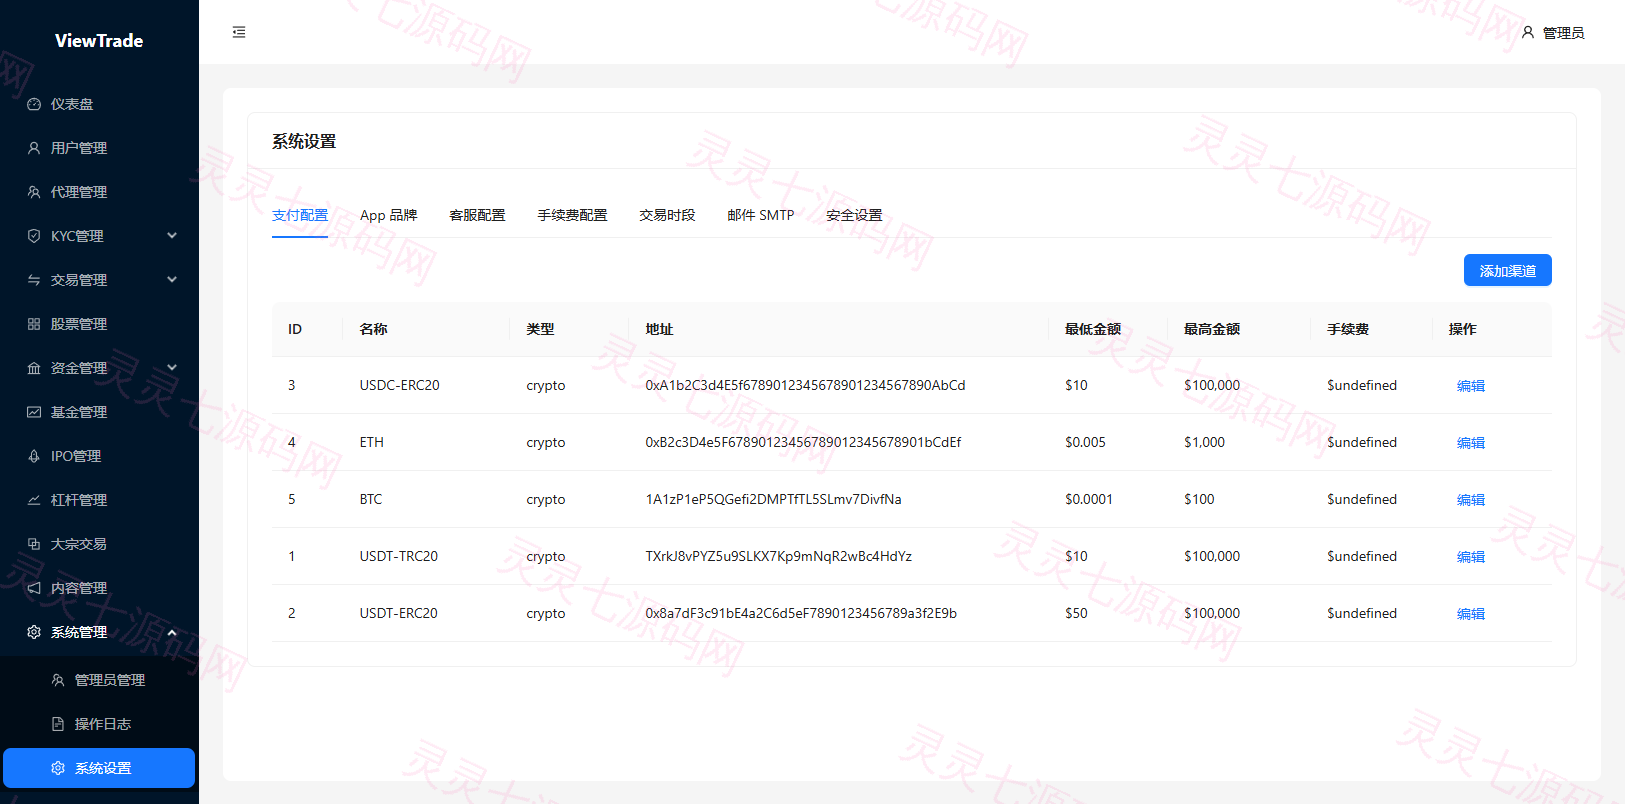Click the 大宗交易 icon
The image size is (1625, 804).
click(x=34, y=544)
